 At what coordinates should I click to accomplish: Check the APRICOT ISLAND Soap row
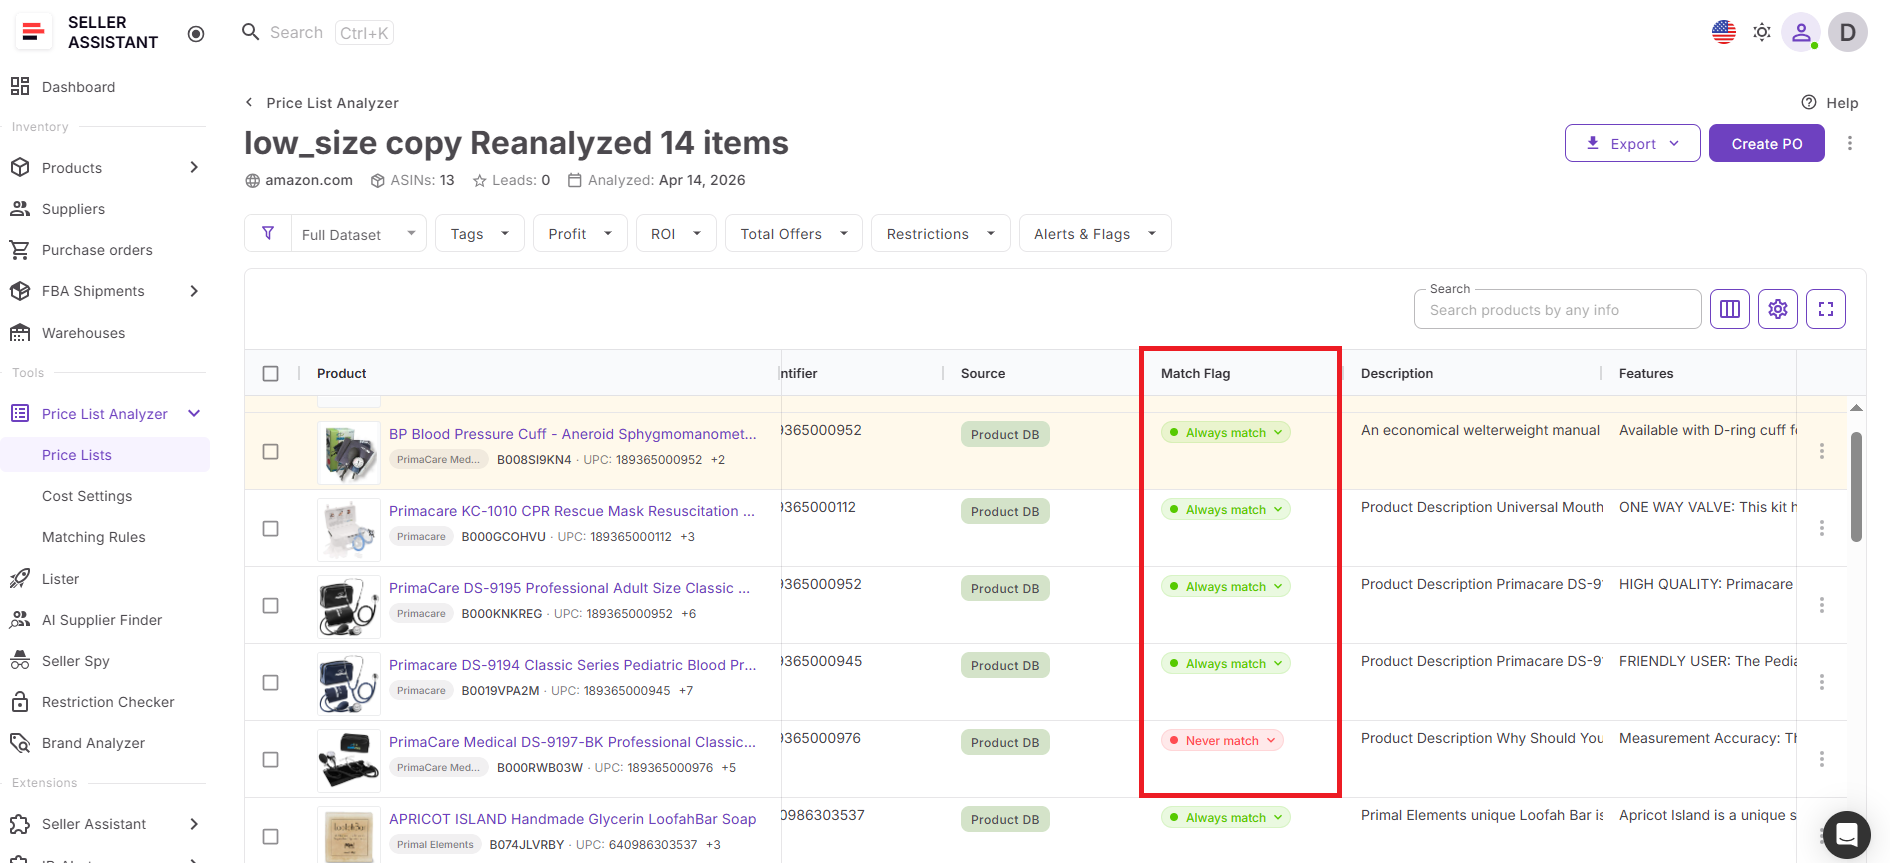point(270,836)
